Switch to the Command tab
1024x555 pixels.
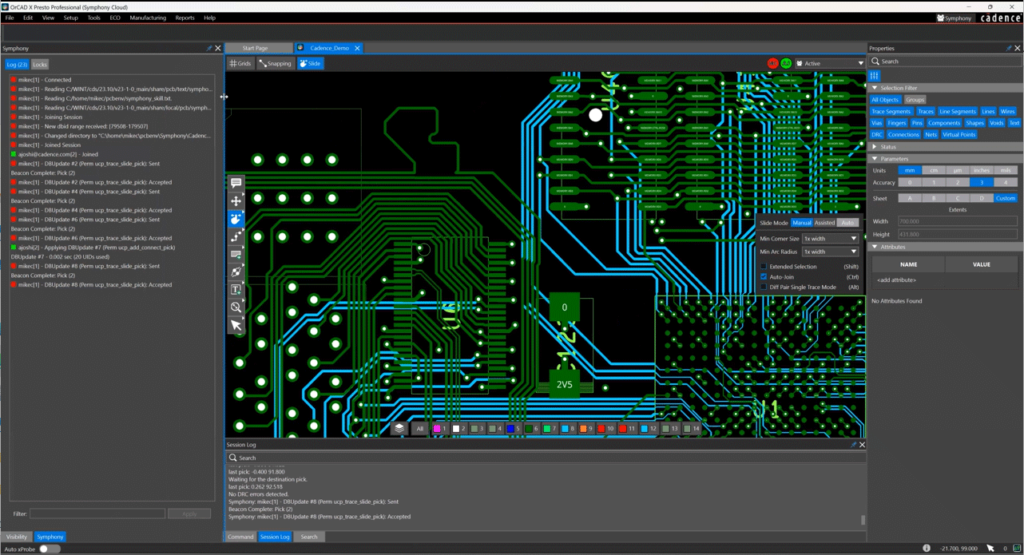[x=240, y=537]
